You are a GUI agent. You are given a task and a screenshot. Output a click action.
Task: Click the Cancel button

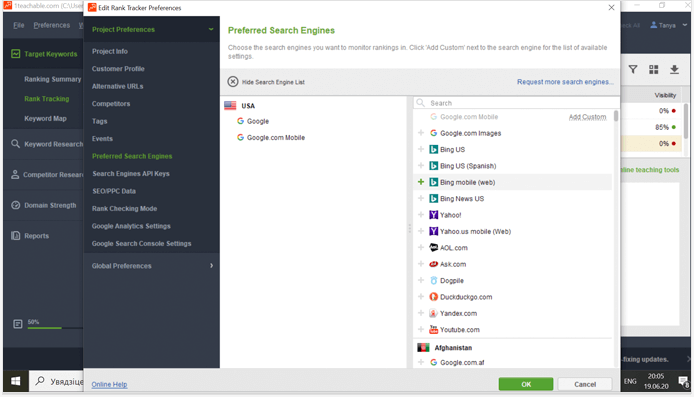coord(585,384)
